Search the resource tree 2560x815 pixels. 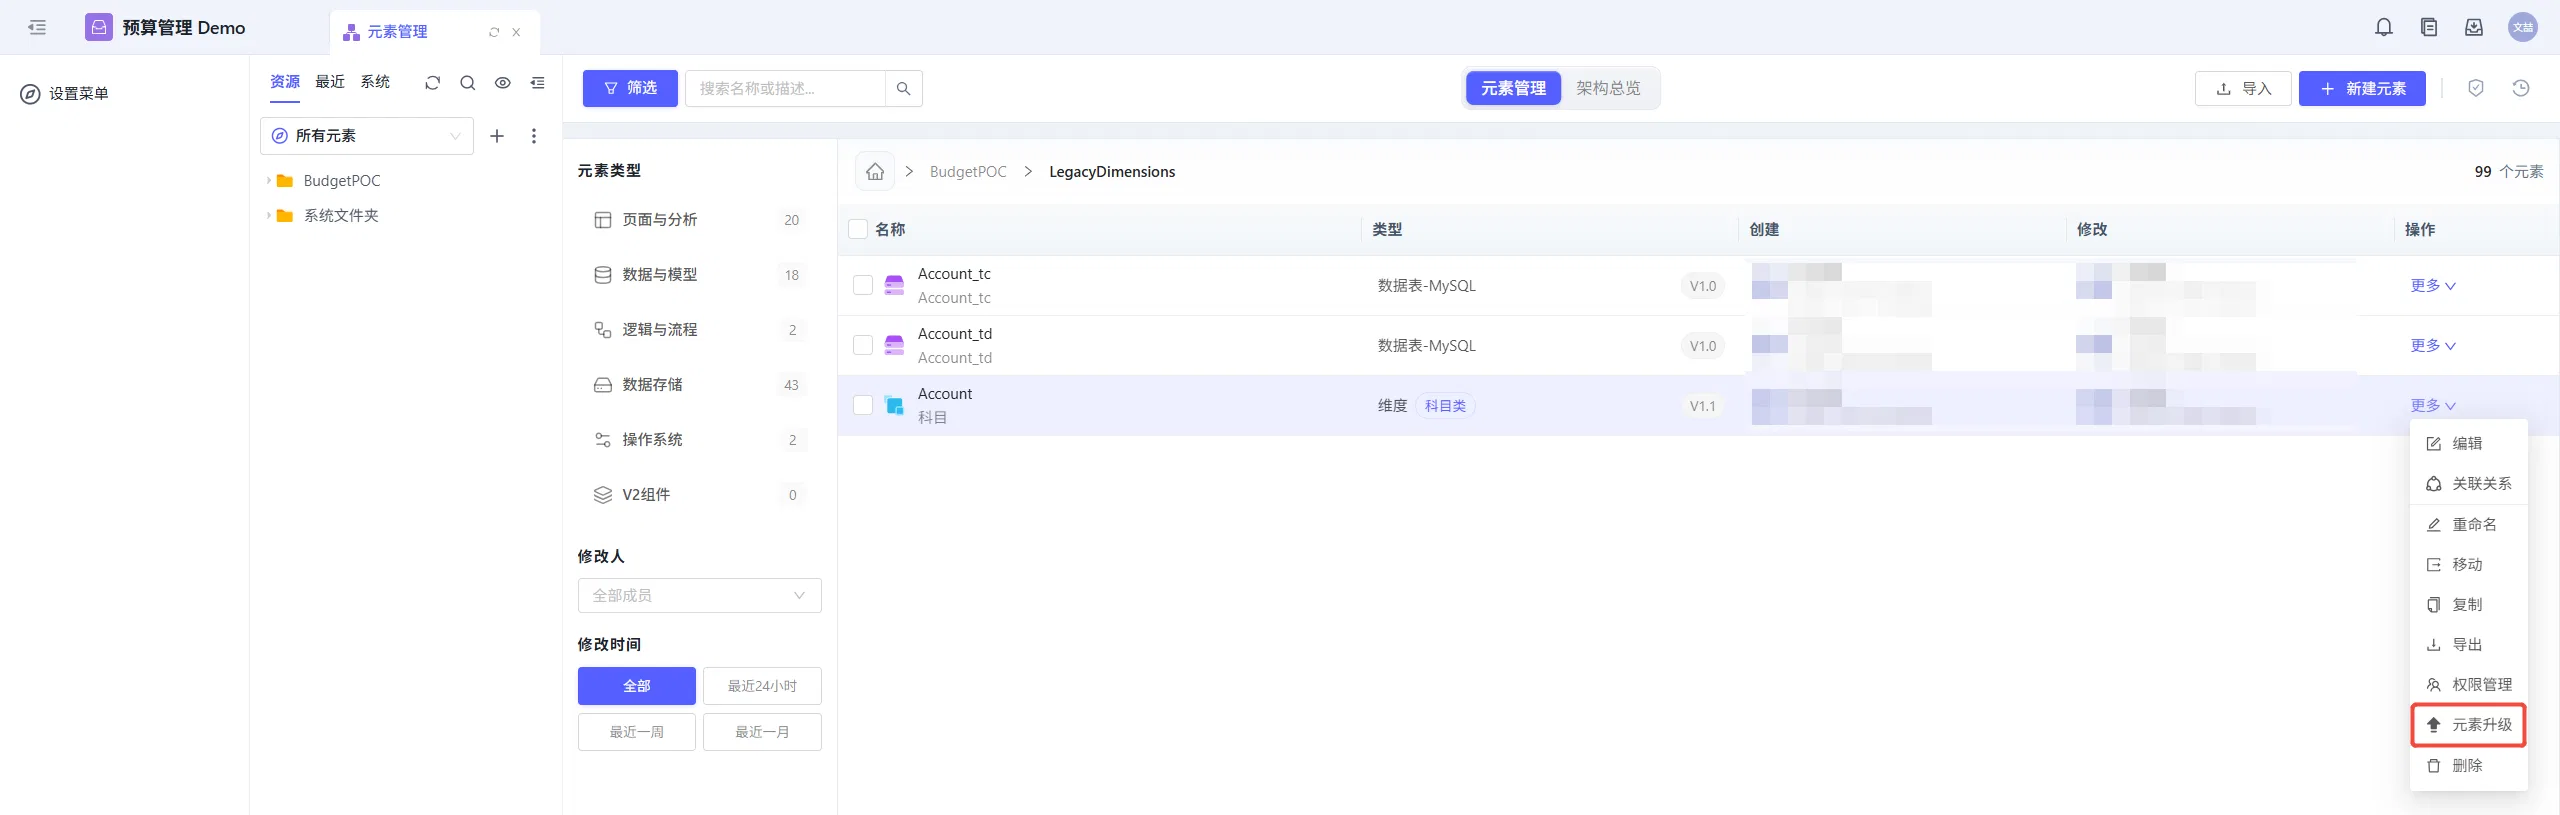pos(467,83)
